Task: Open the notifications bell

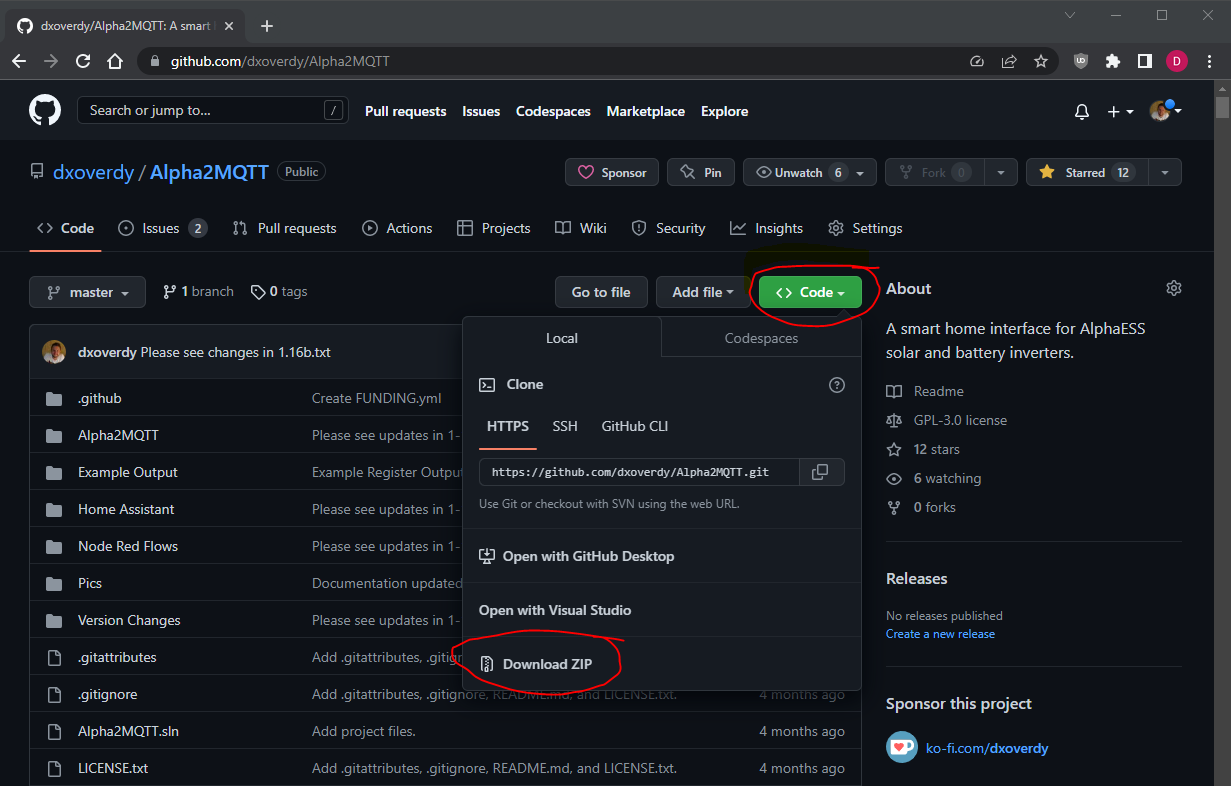Action: point(1081,112)
